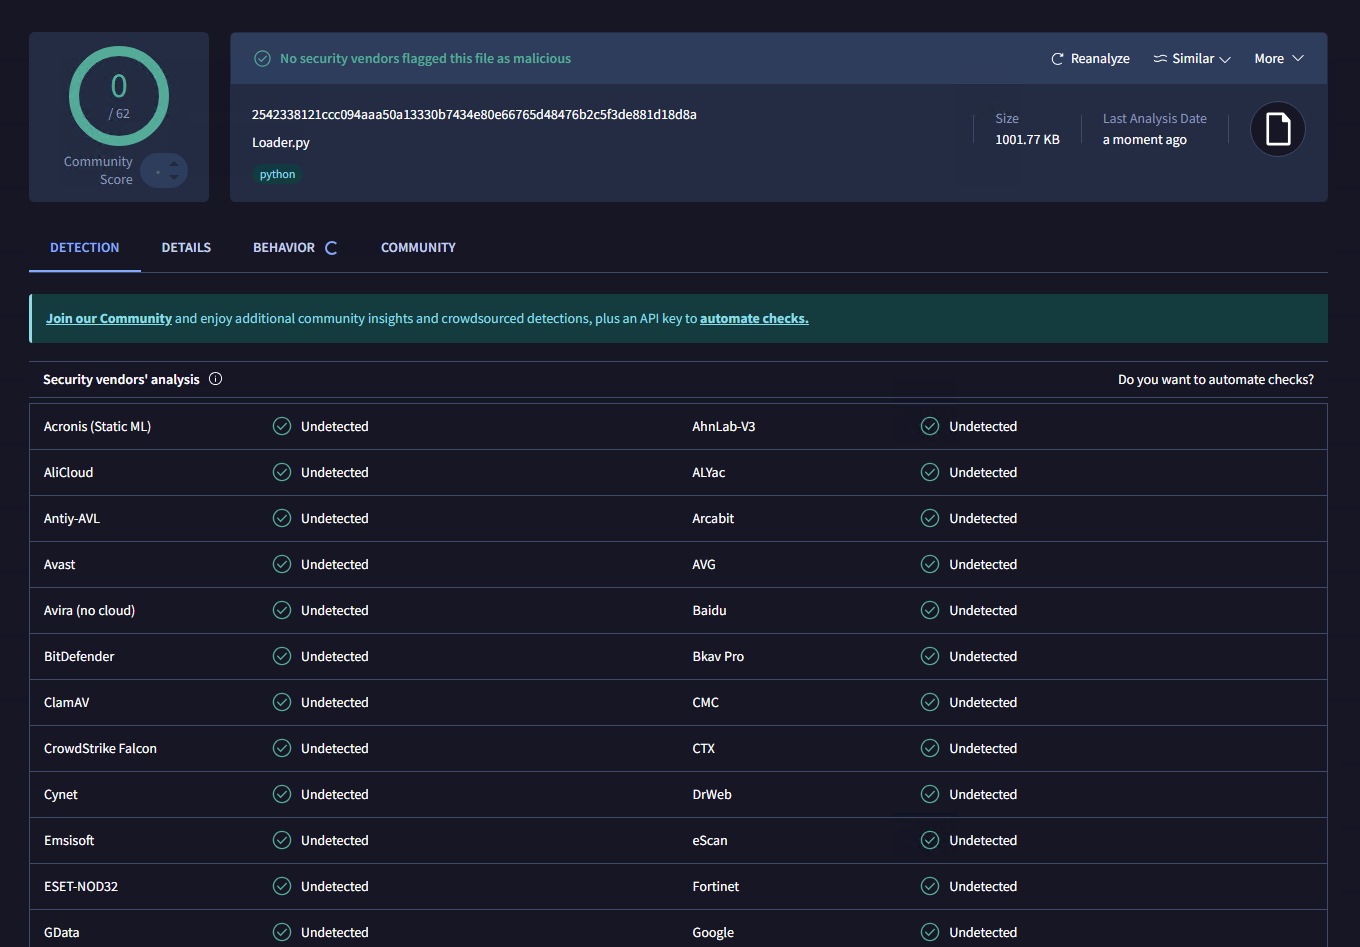
Task: Open the Similar dropdown
Action: click(x=1192, y=59)
